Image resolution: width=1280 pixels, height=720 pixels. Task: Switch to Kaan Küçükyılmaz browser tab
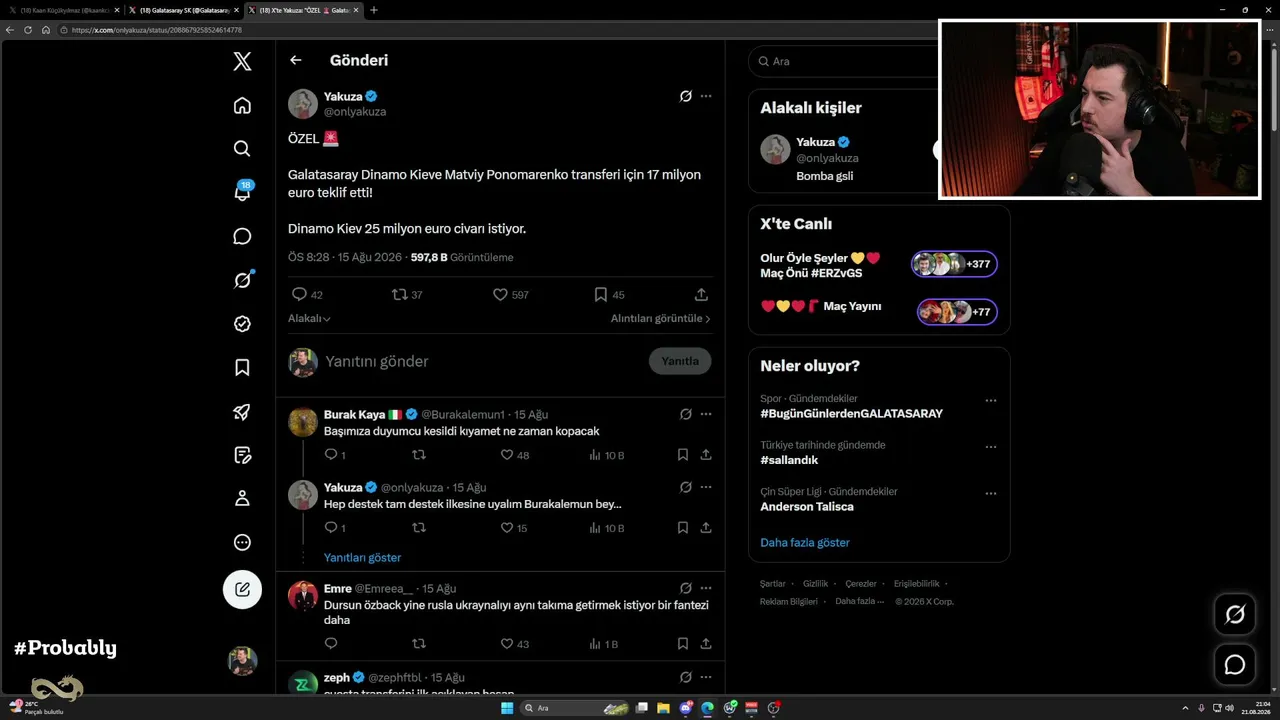[63, 10]
